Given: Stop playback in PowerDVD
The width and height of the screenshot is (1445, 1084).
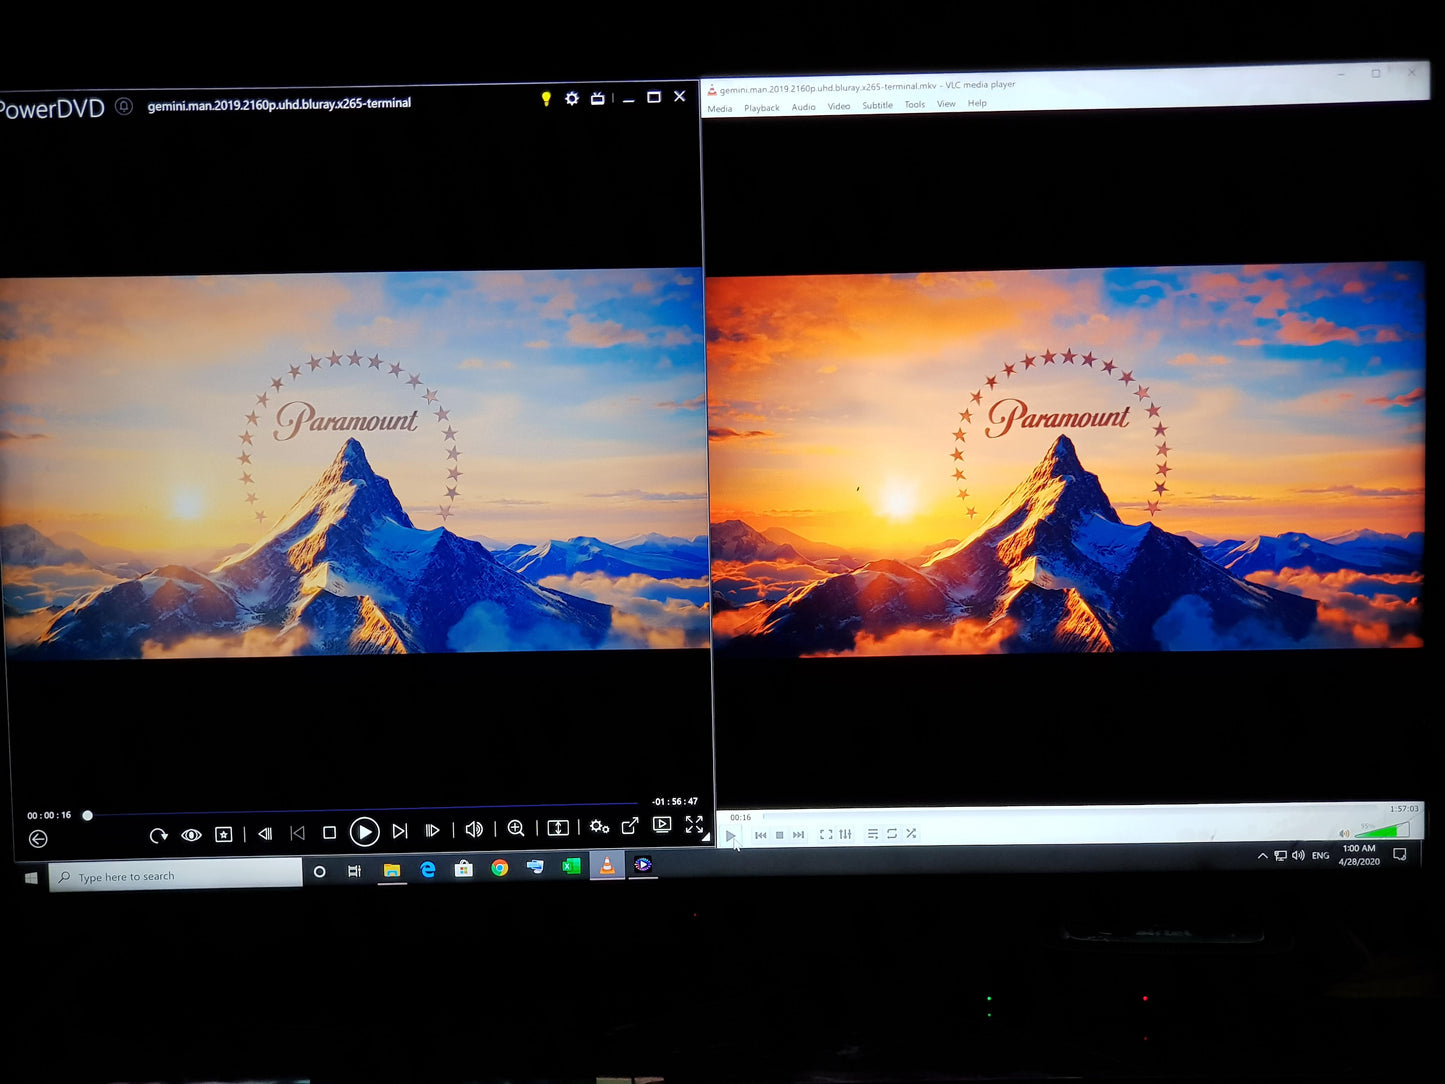Looking at the screenshot, I should 329,832.
